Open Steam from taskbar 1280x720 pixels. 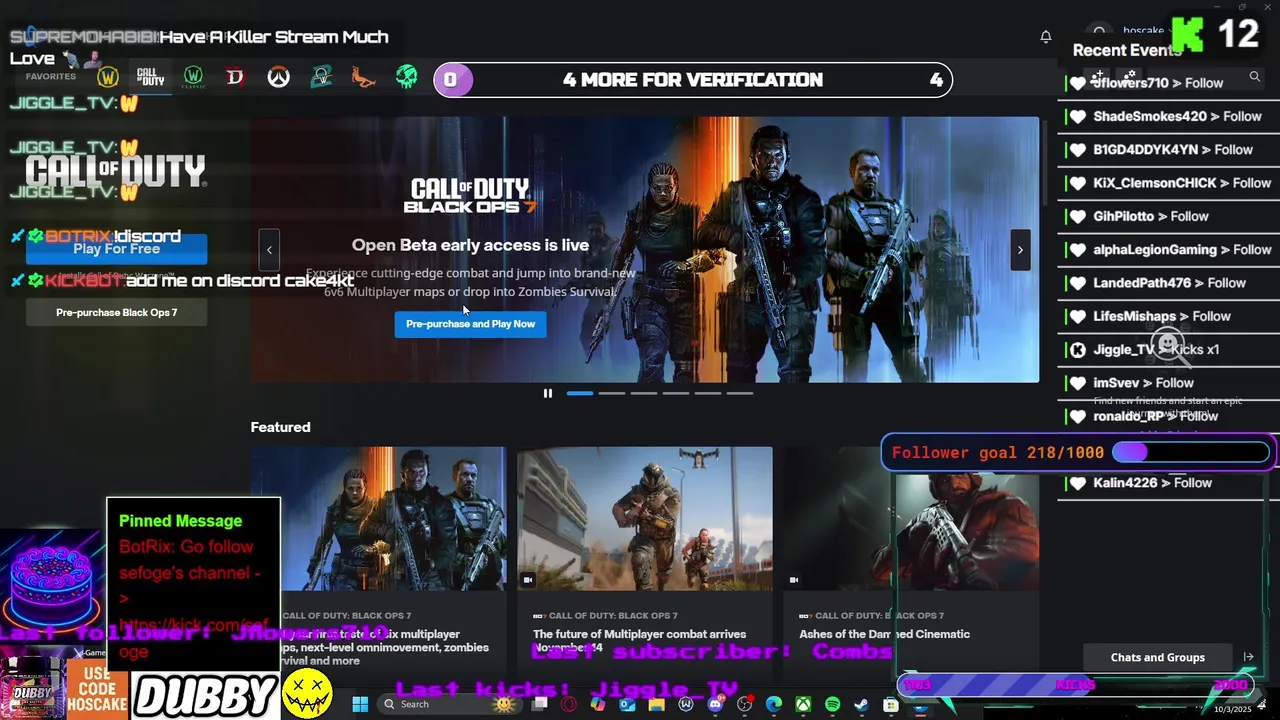tap(861, 704)
